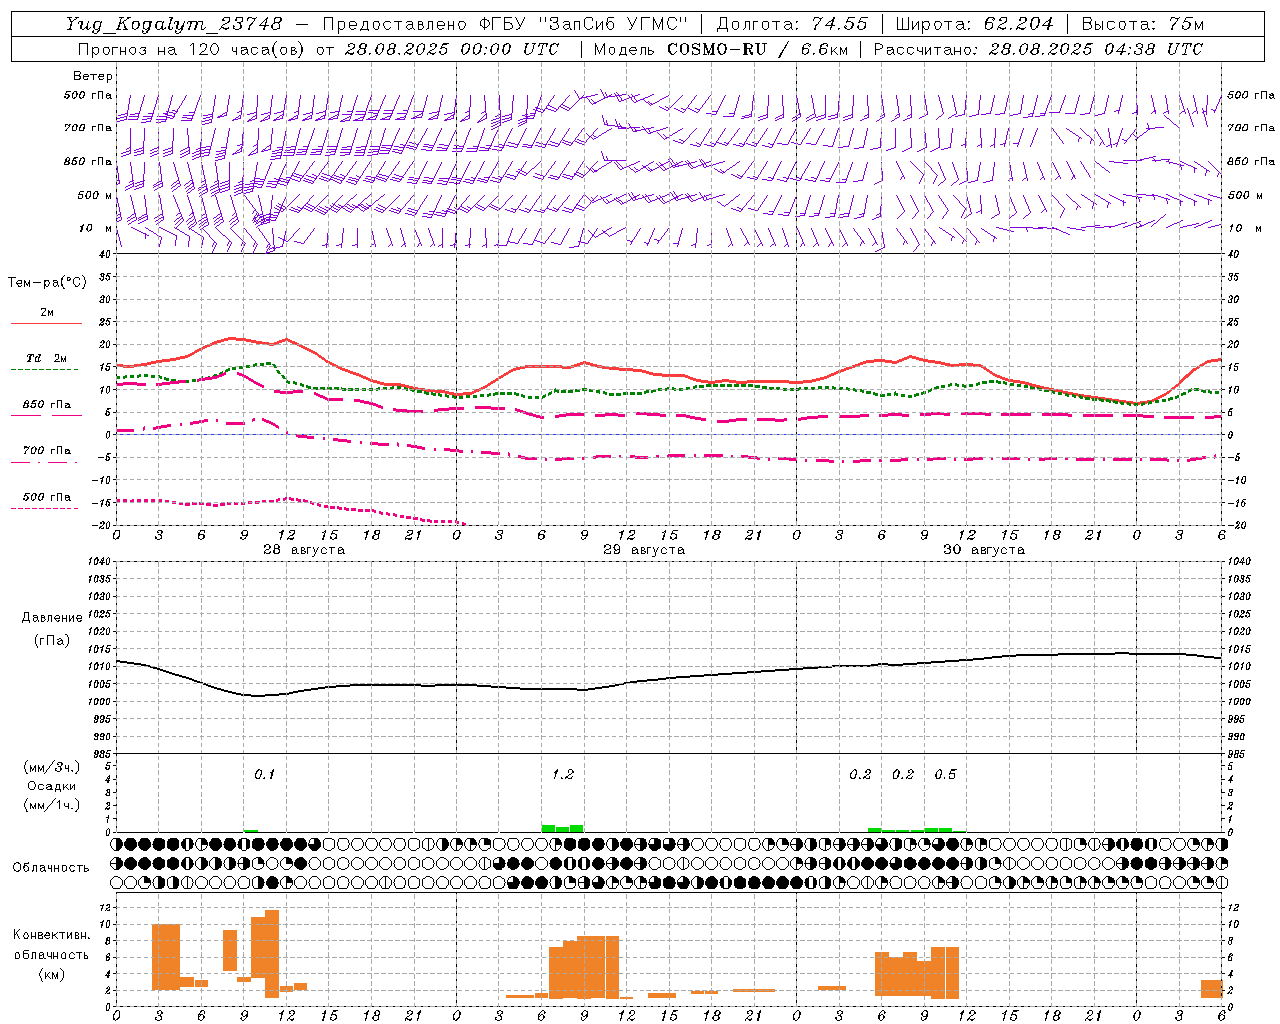Click the 2м temperature legend entry
This screenshot has width=1280, height=1024.
[x=47, y=313]
